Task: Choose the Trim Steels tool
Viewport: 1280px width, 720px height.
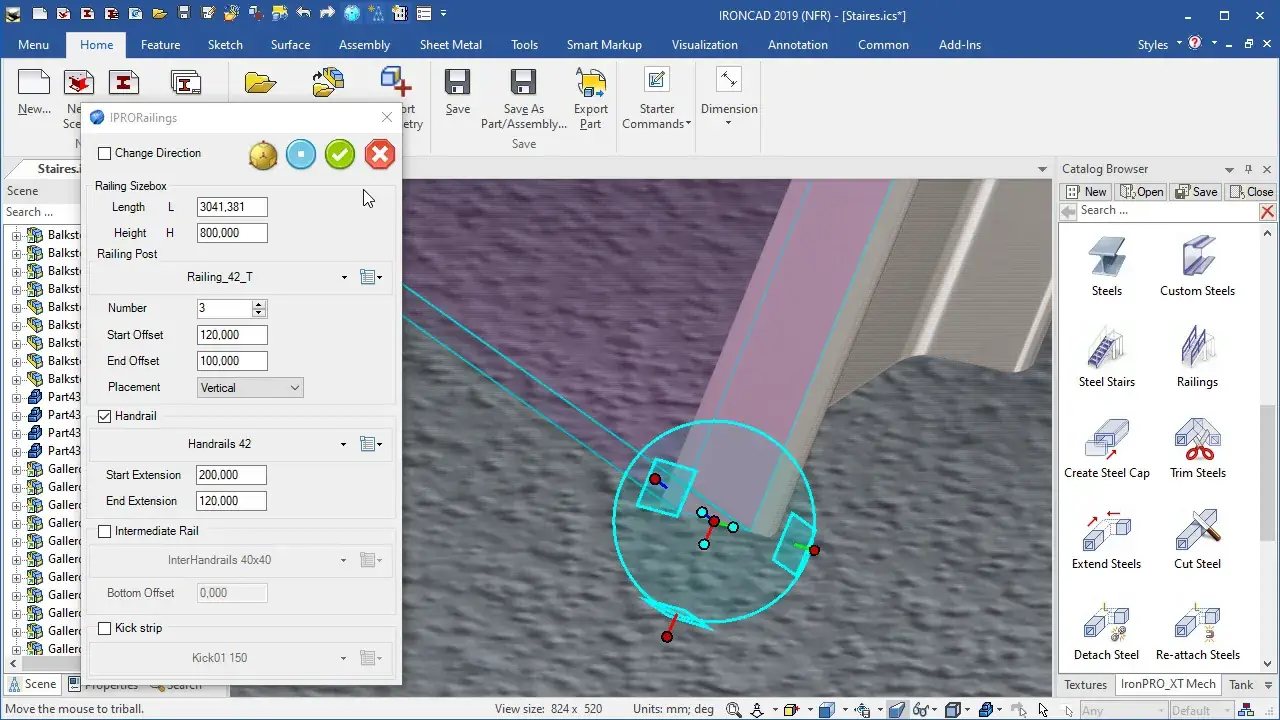Action: [x=1197, y=449]
